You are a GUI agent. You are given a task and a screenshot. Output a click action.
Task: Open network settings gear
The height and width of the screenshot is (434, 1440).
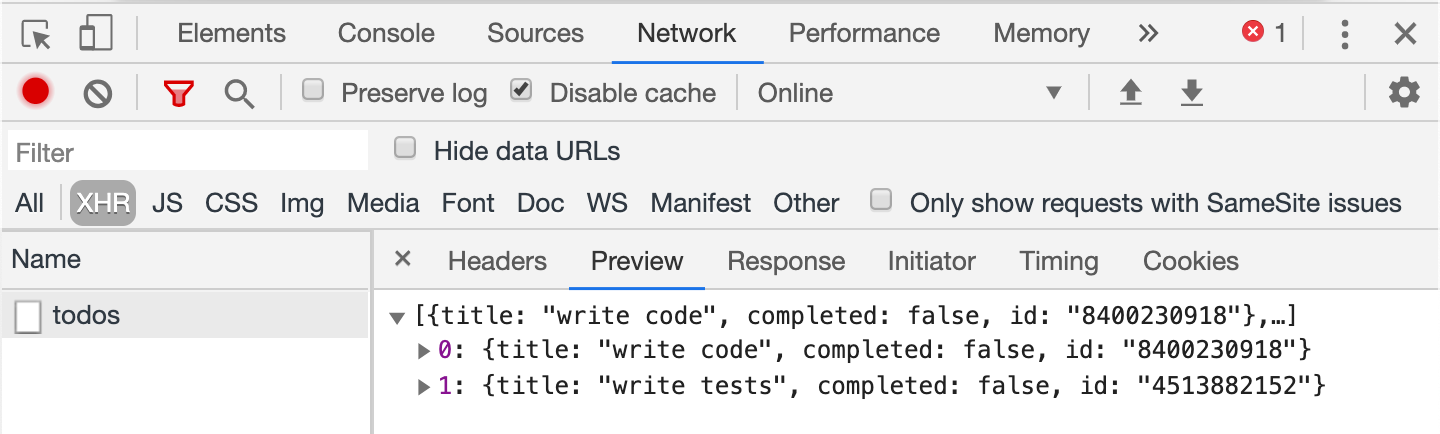(1404, 93)
